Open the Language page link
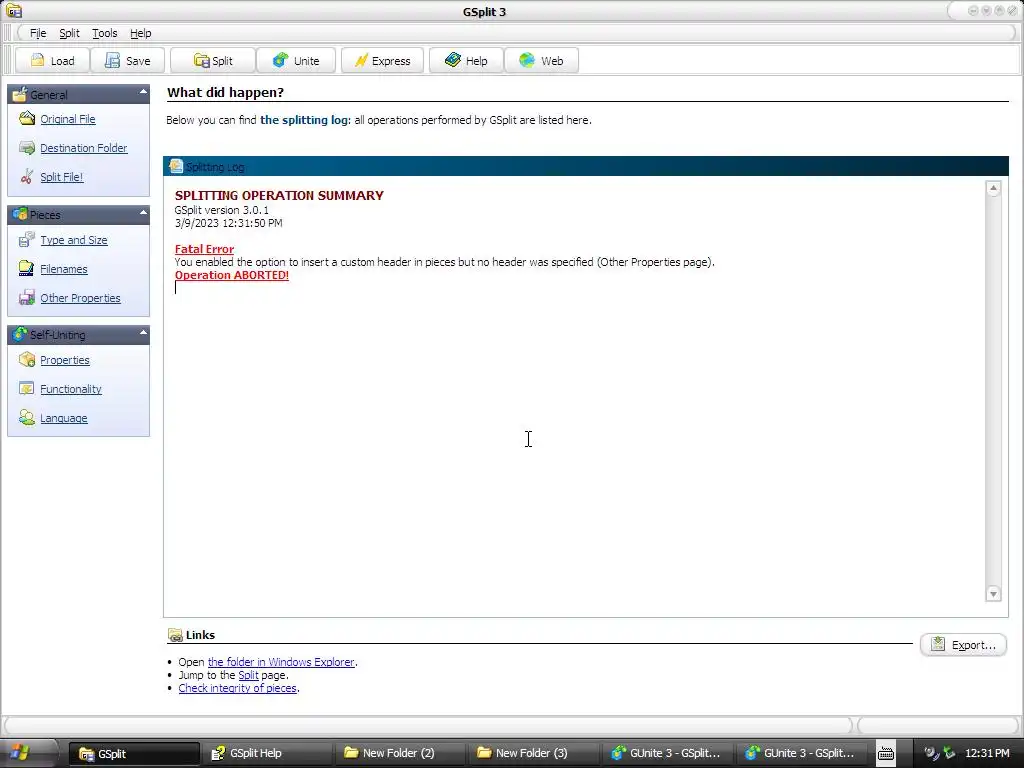Screen dimensions: 1024x768 pyautogui.click(x=63, y=418)
